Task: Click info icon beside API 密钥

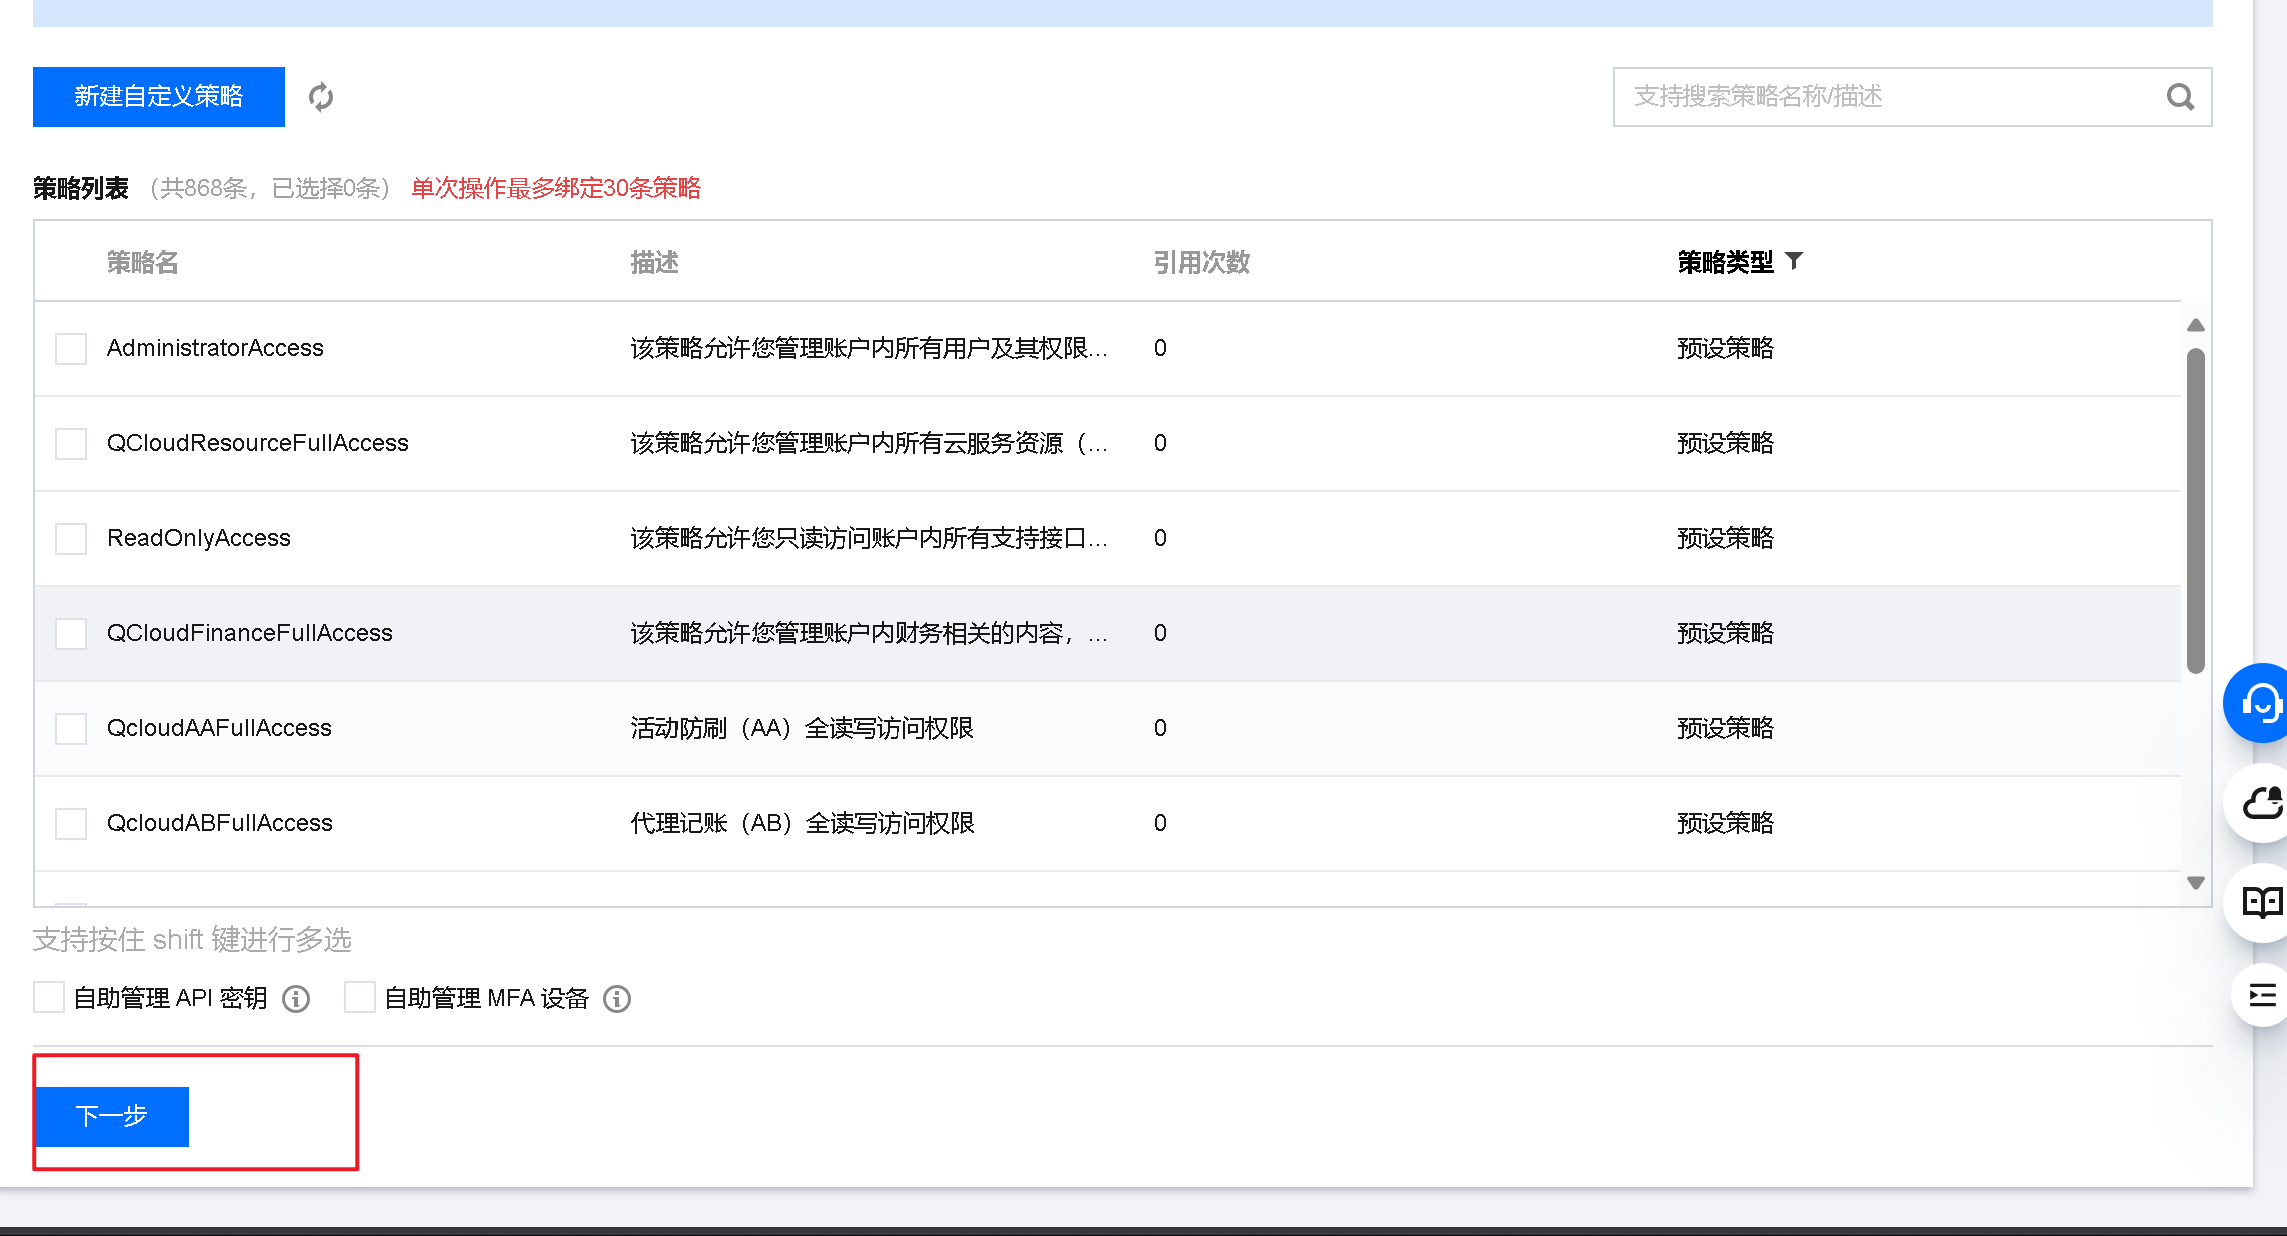Action: 296,999
